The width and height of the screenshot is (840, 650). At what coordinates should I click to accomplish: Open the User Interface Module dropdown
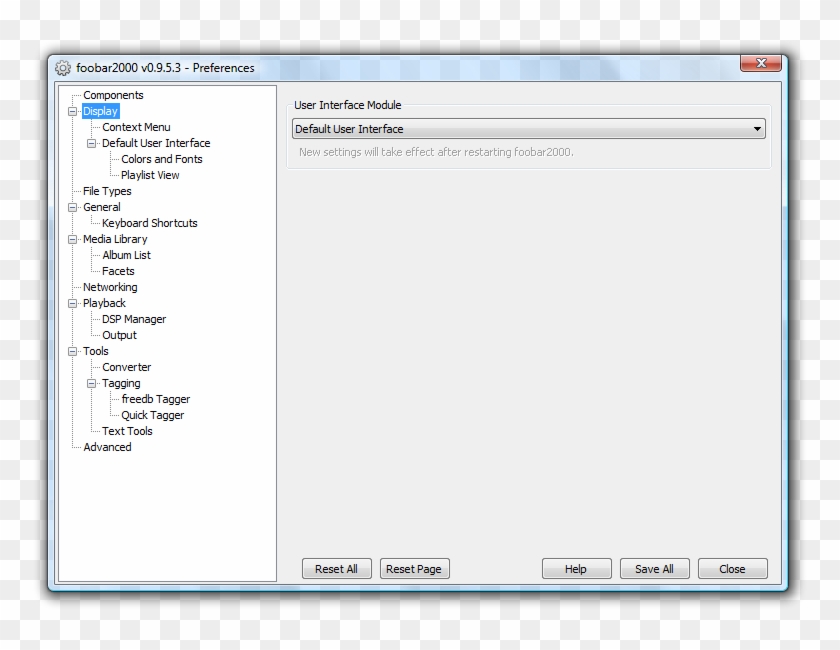(x=757, y=128)
